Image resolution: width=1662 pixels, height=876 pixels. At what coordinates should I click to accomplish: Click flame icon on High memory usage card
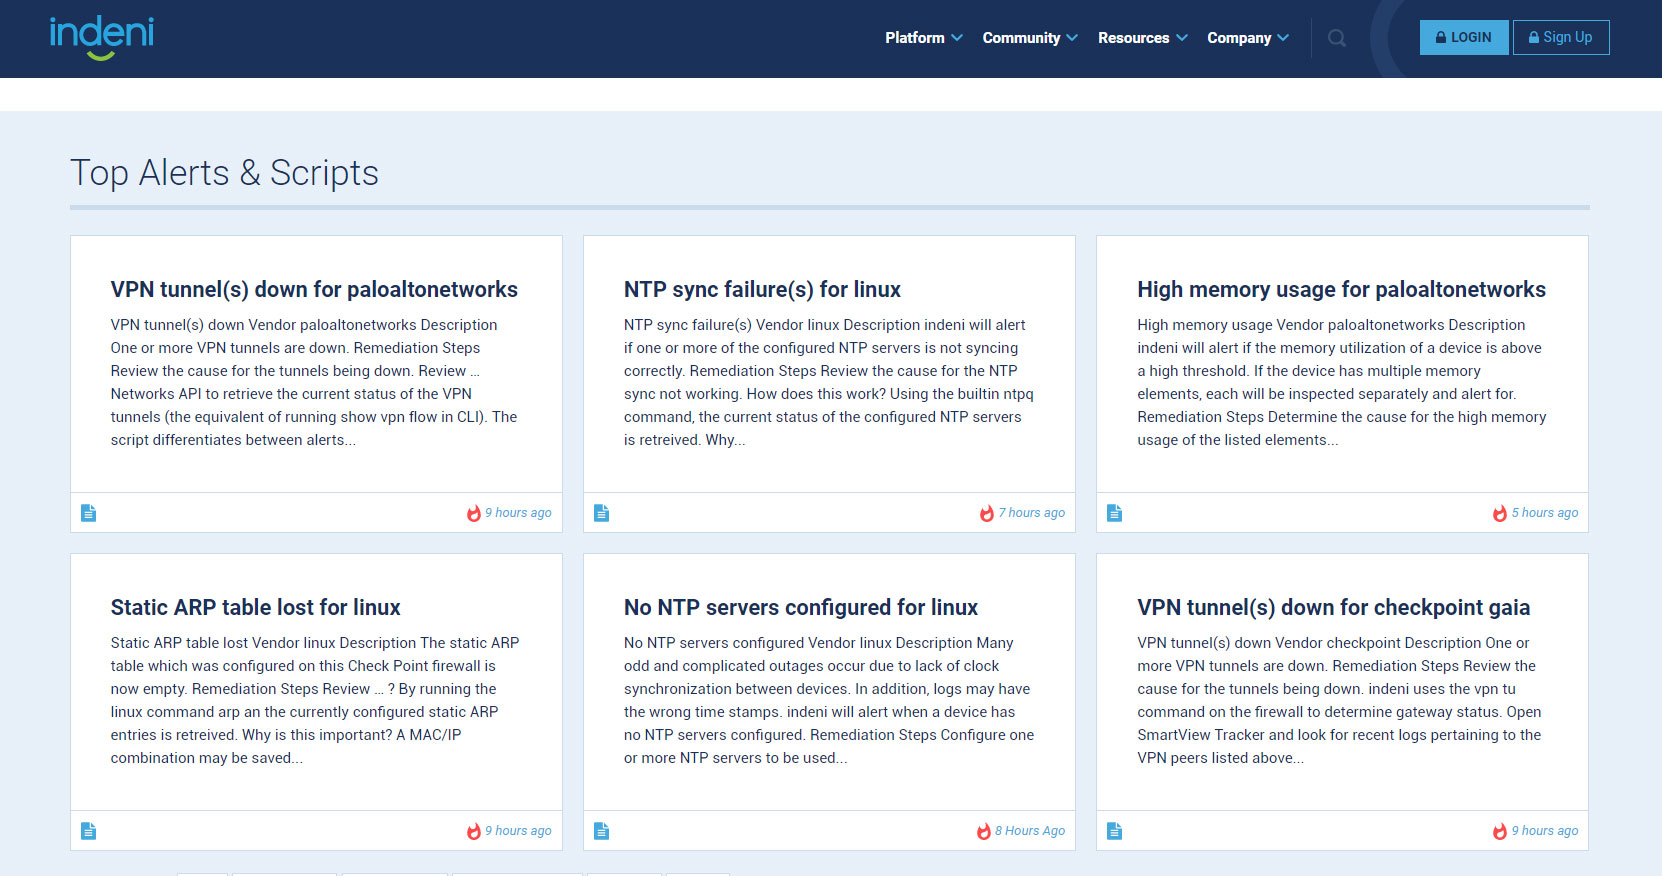click(x=1499, y=514)
